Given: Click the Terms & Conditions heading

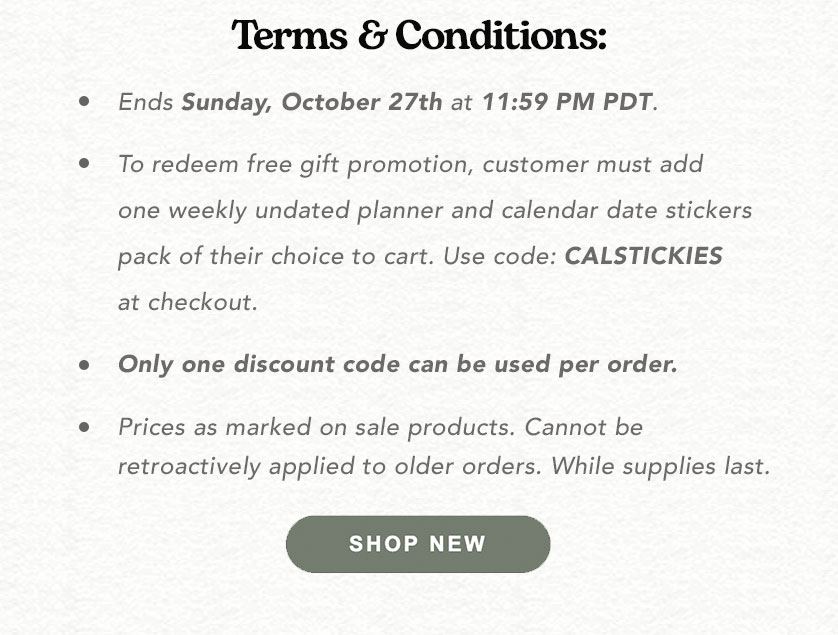Looking at the screenshot, I should coord(419,35).
